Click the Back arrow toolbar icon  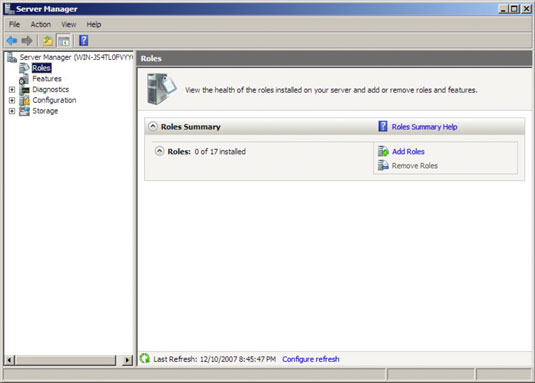pyautogui.click(x=12, y=41)
